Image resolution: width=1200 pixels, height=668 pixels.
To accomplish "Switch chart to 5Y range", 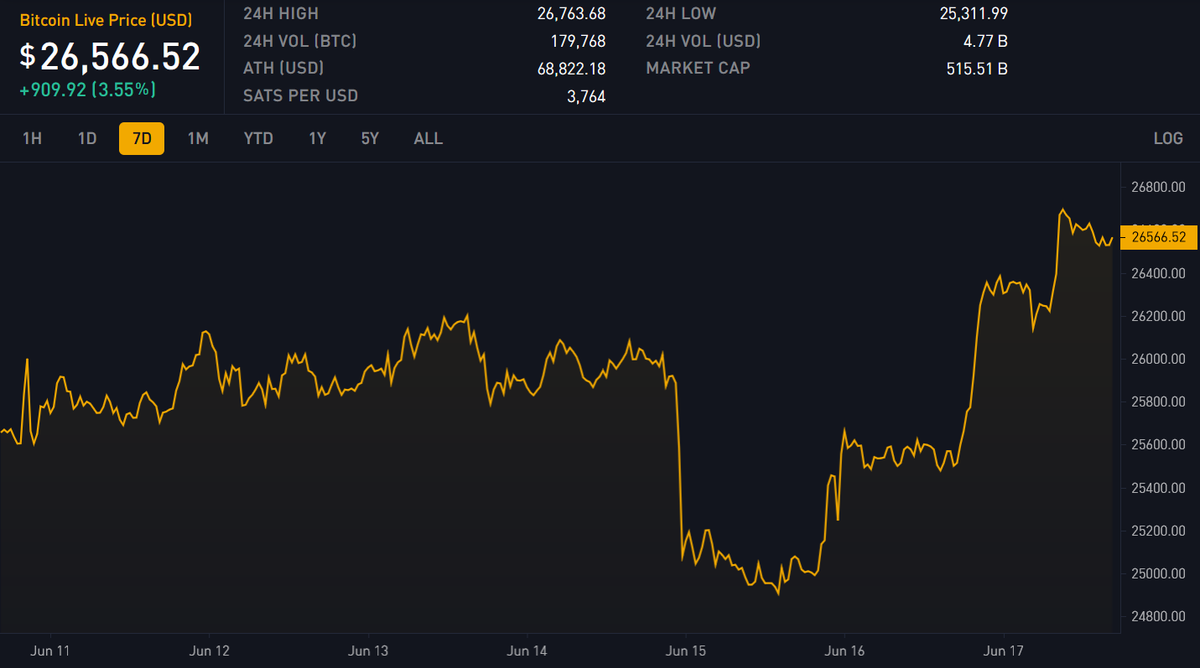I will [370, 139].
